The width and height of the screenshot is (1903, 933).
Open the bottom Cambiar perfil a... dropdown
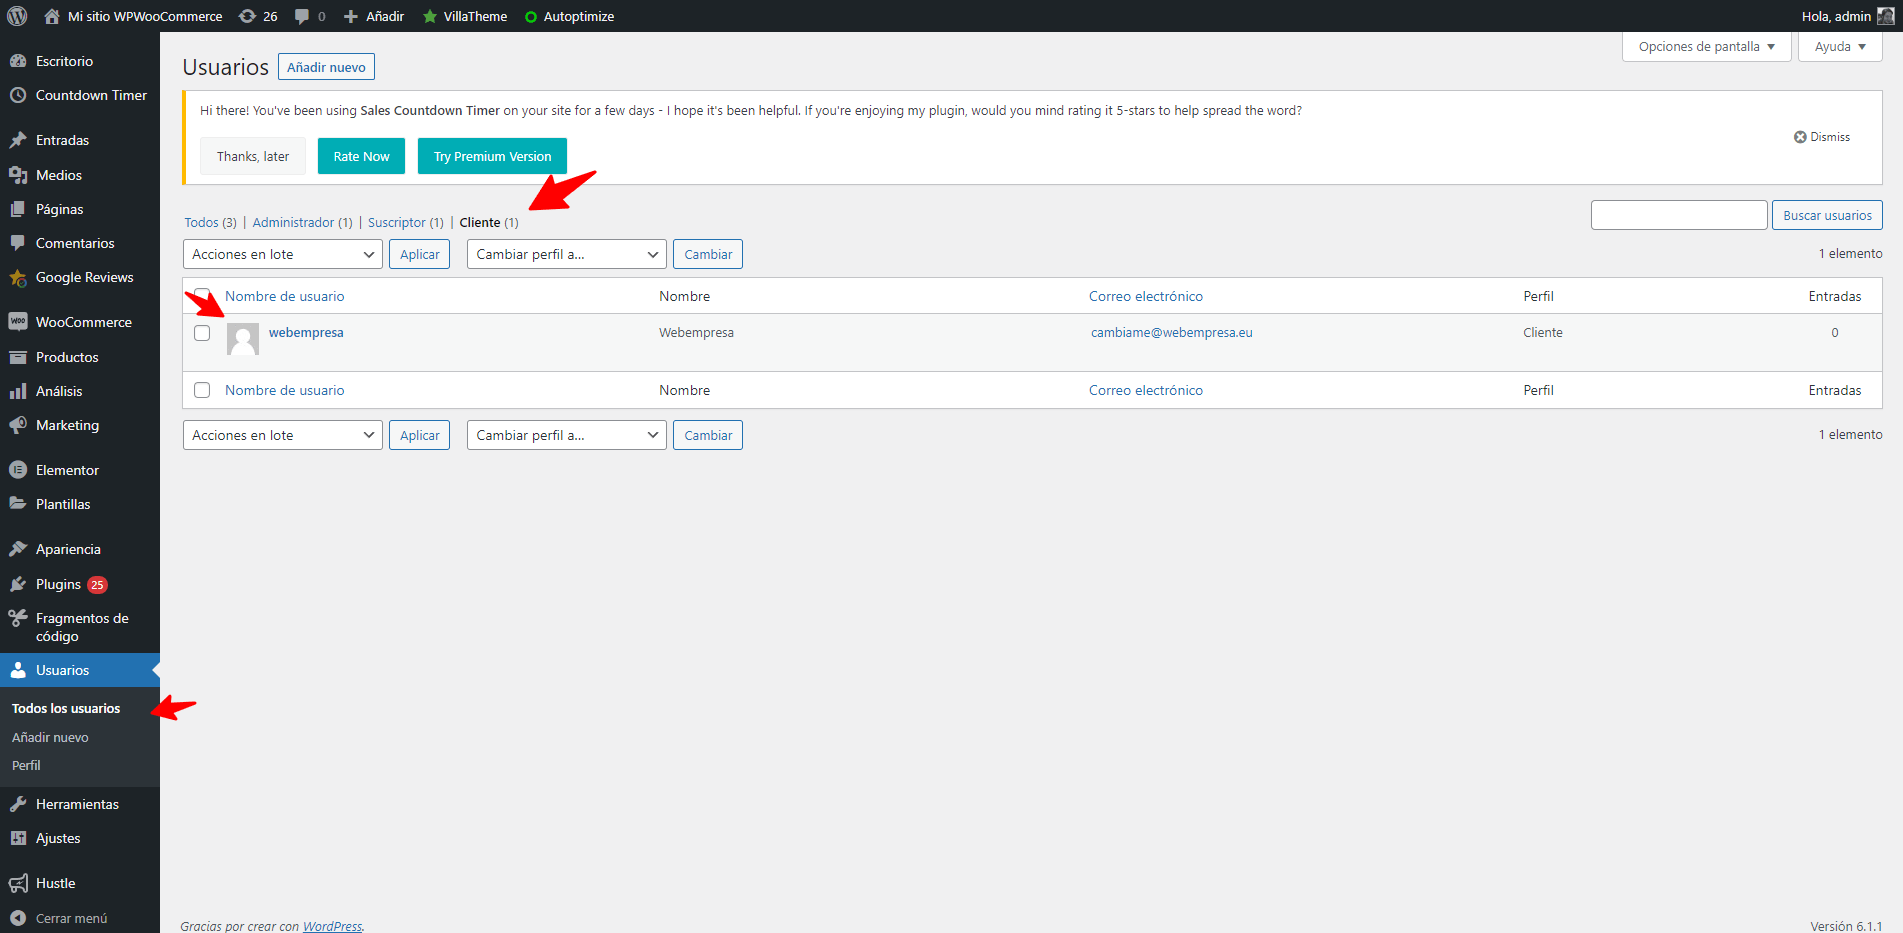pos(567,435)
